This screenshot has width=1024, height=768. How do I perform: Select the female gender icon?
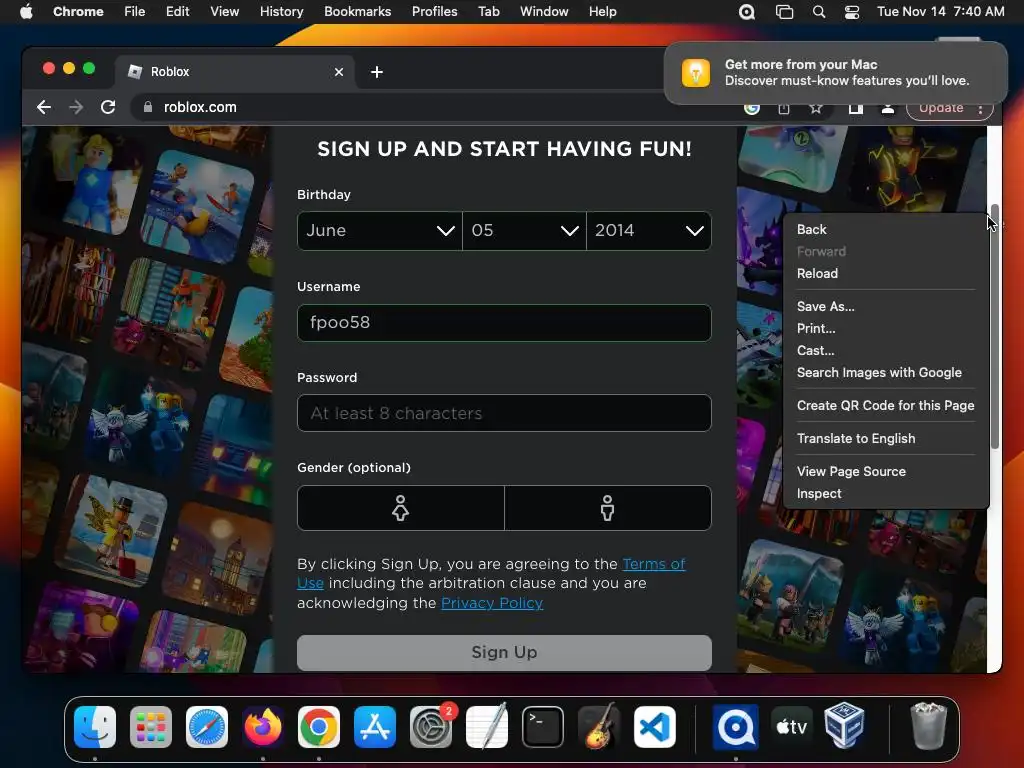[400, 508]
